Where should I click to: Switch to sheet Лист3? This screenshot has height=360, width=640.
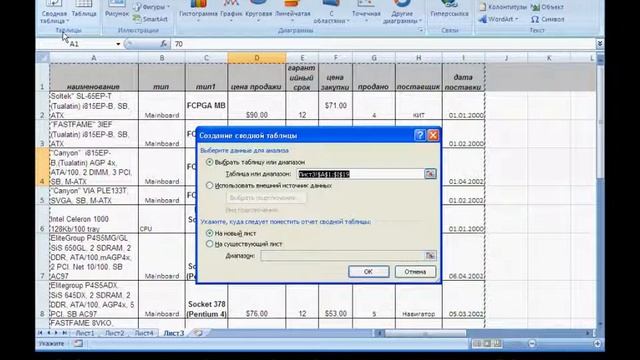(174, 333)
